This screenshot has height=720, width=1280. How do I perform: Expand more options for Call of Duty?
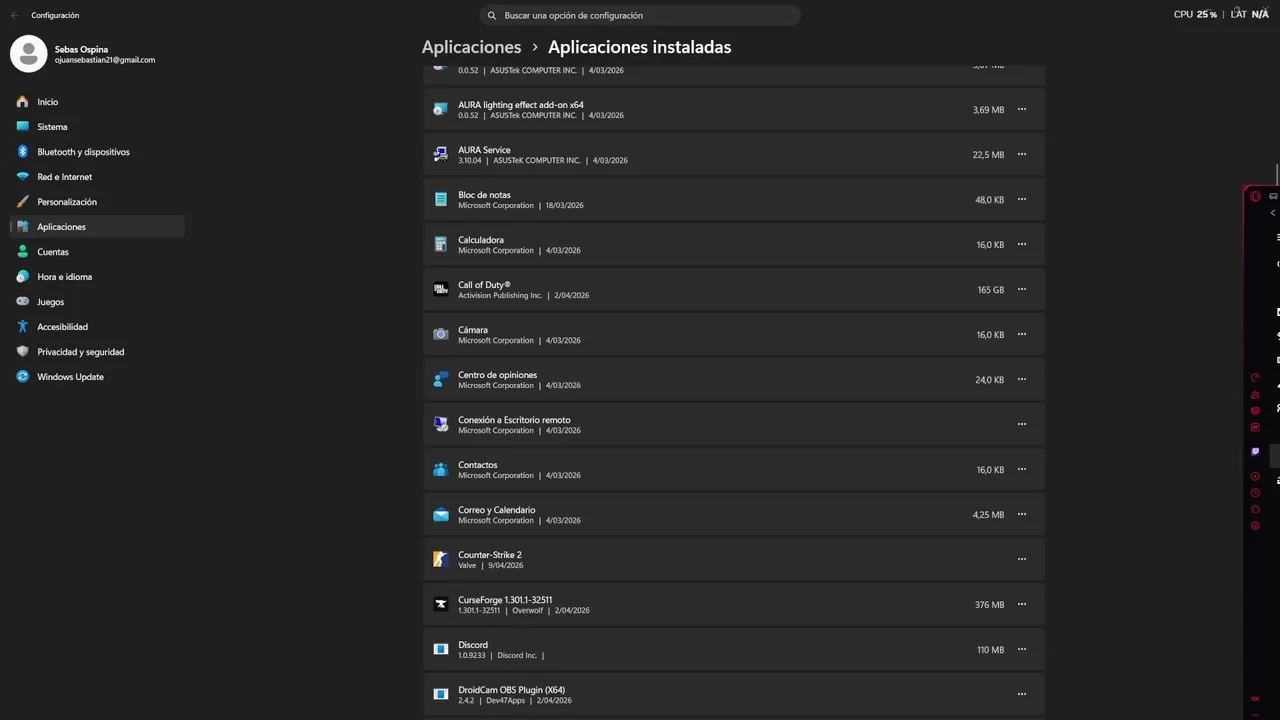coord(1021,289)
